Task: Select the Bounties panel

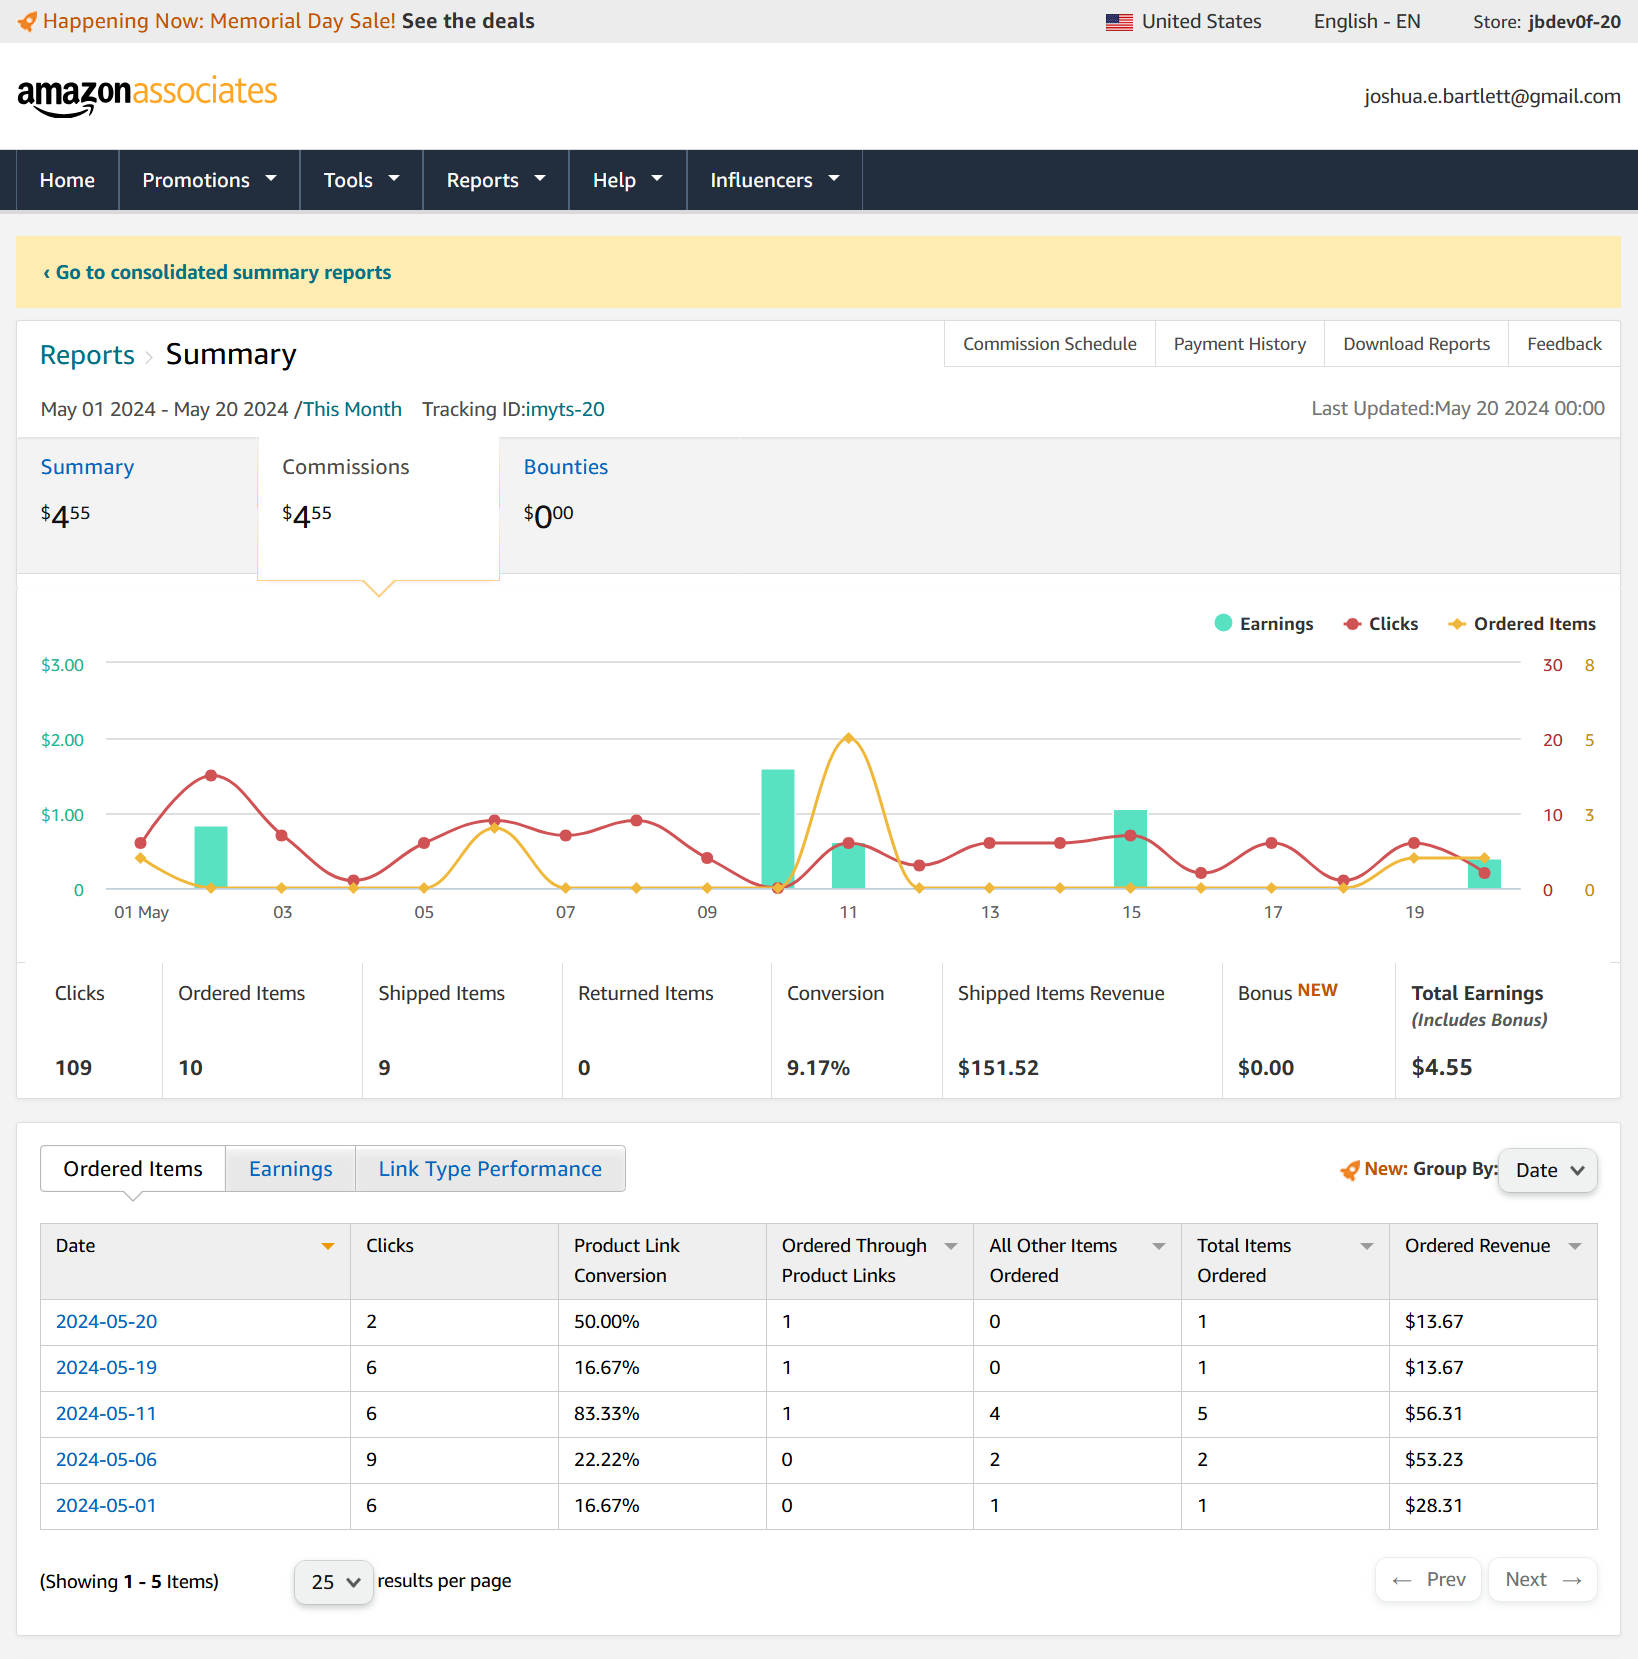Action: pos(620,505)
